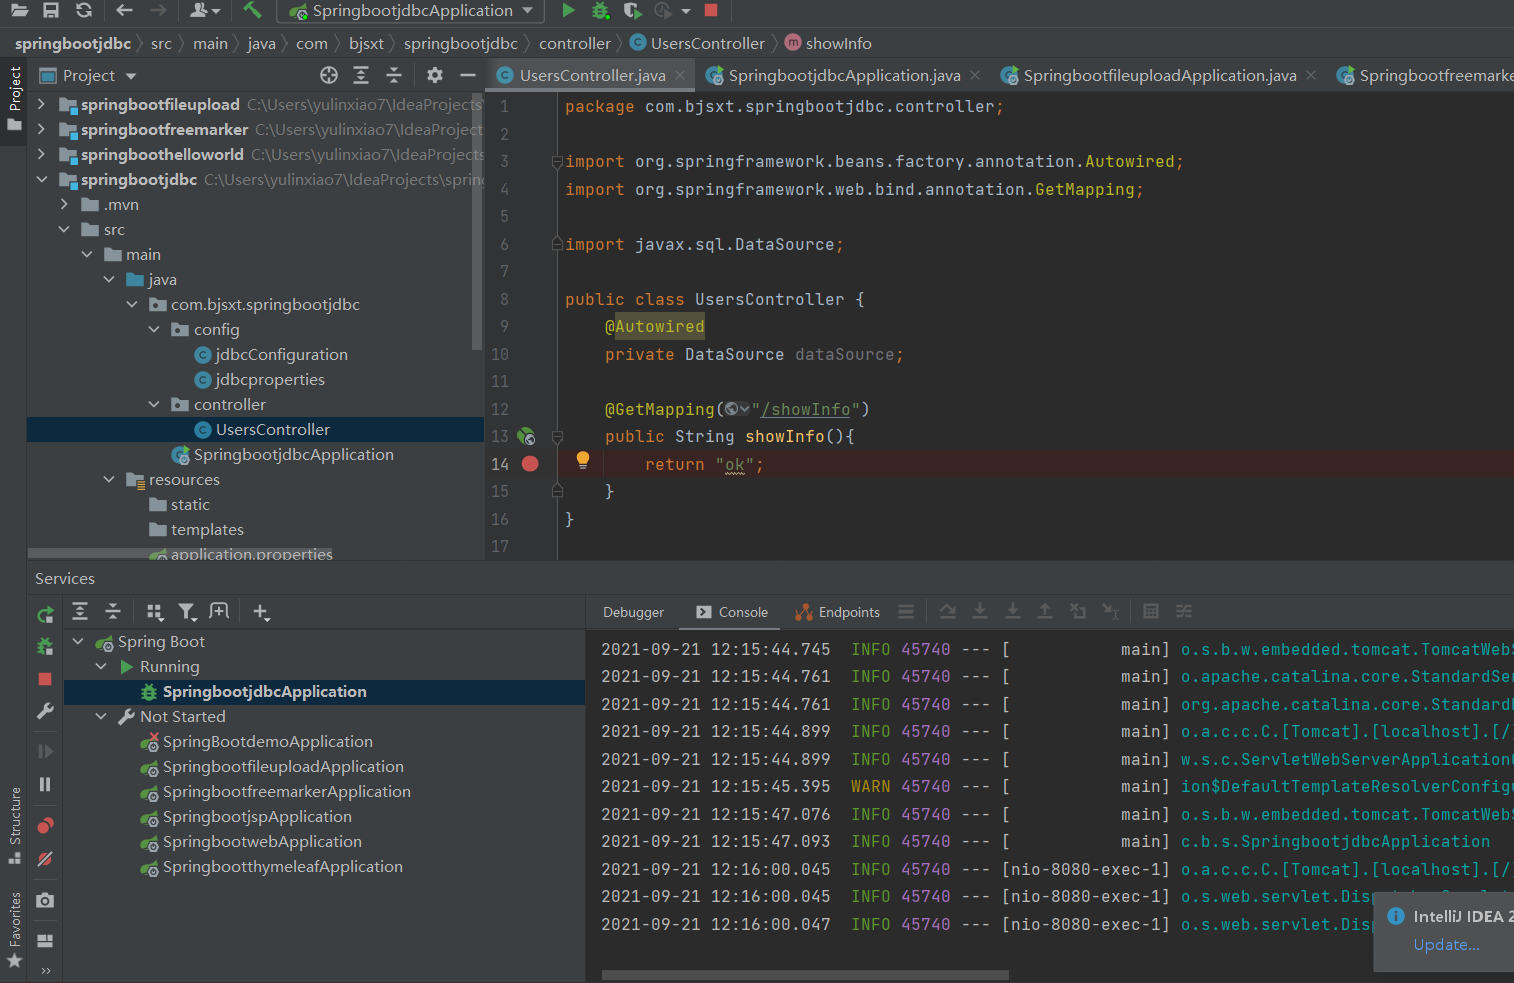The image size is (1514, 983).
Task: Click Group By icon in Services toolbar
Action: [154, 612]
